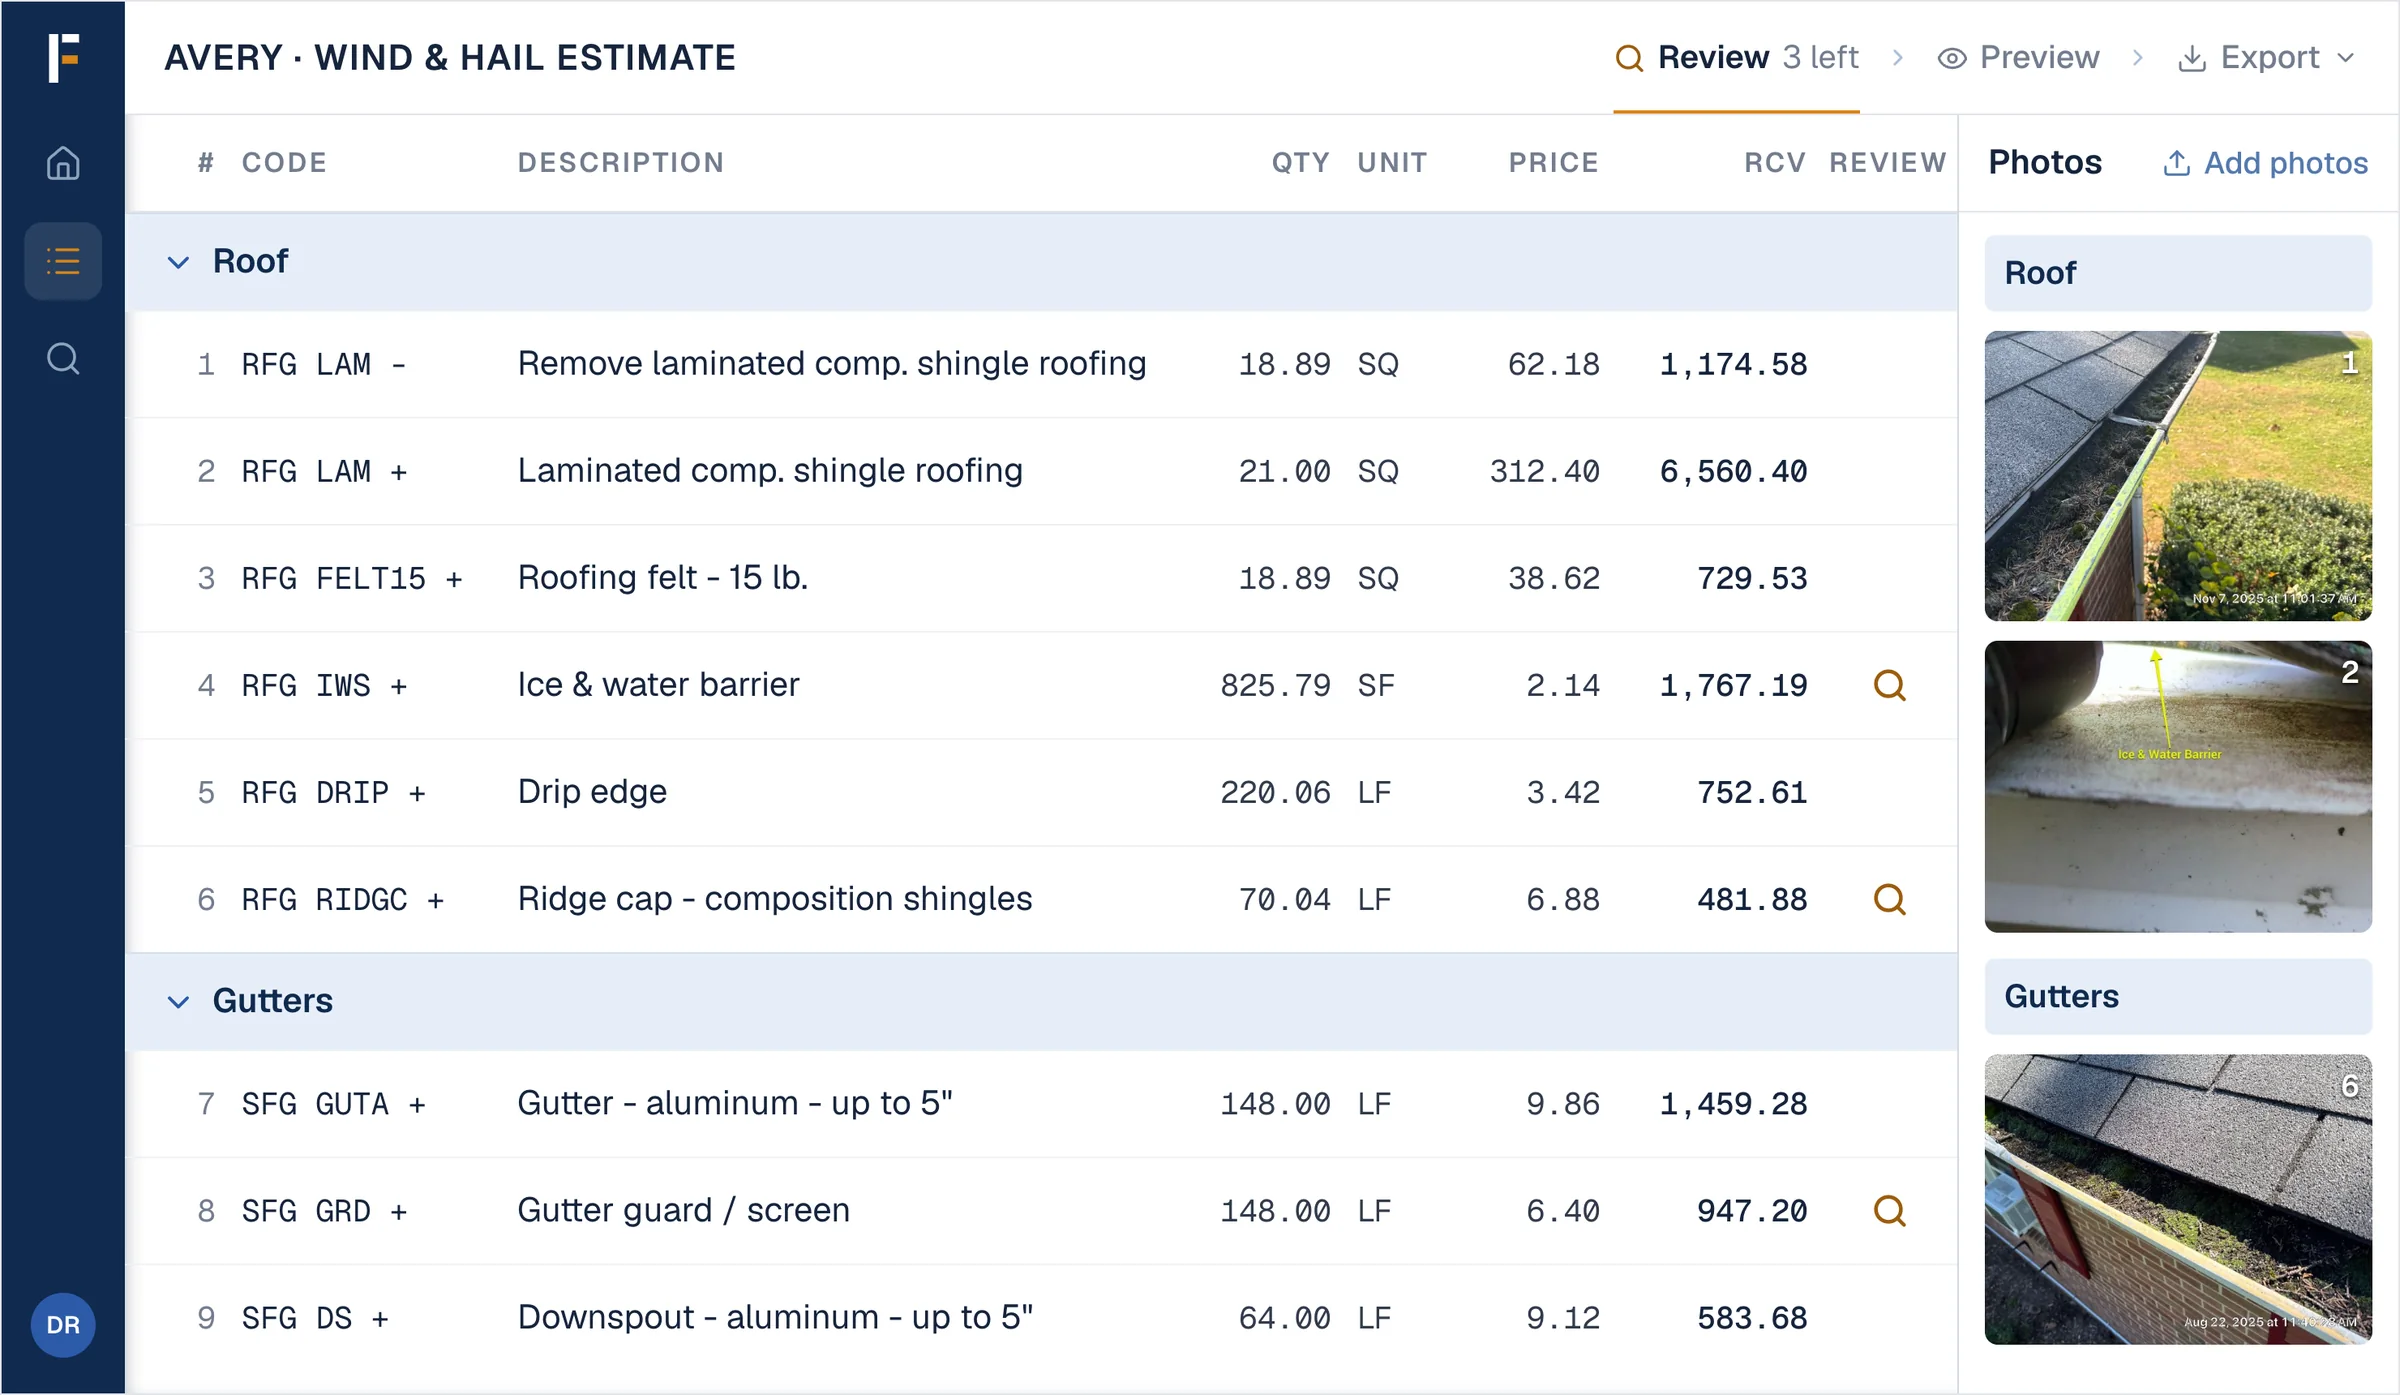The image size is (2400, 1395).
Task: Click RCV value 6,560.40
Action: point(1733,472)
